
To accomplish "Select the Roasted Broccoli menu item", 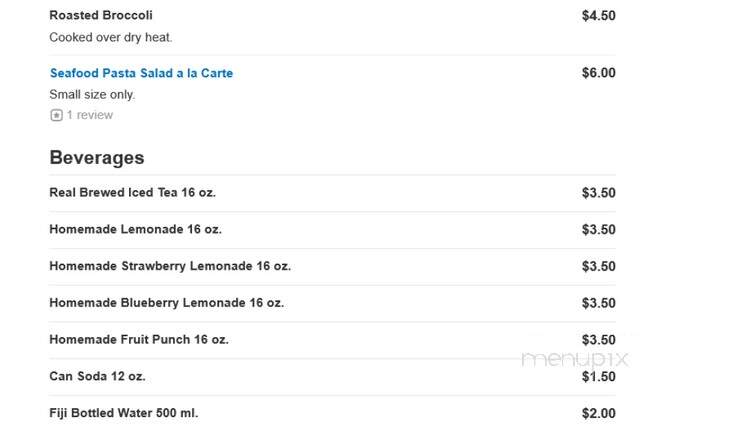I will click(x=101, y=15).
